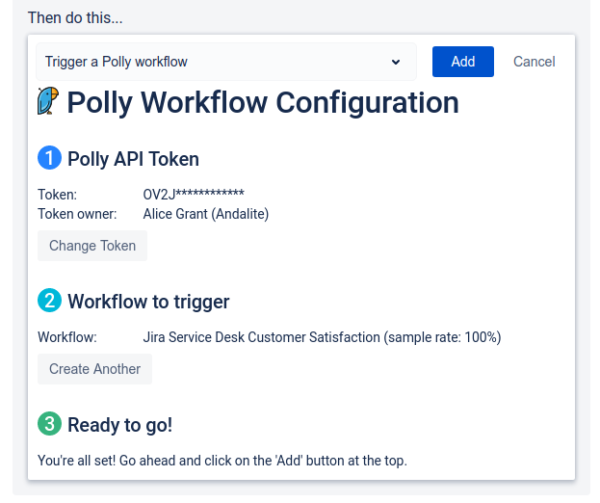Click the teal step 2 circle icon
This screenshot has width=600, height=503.
[x=49, y=300]
